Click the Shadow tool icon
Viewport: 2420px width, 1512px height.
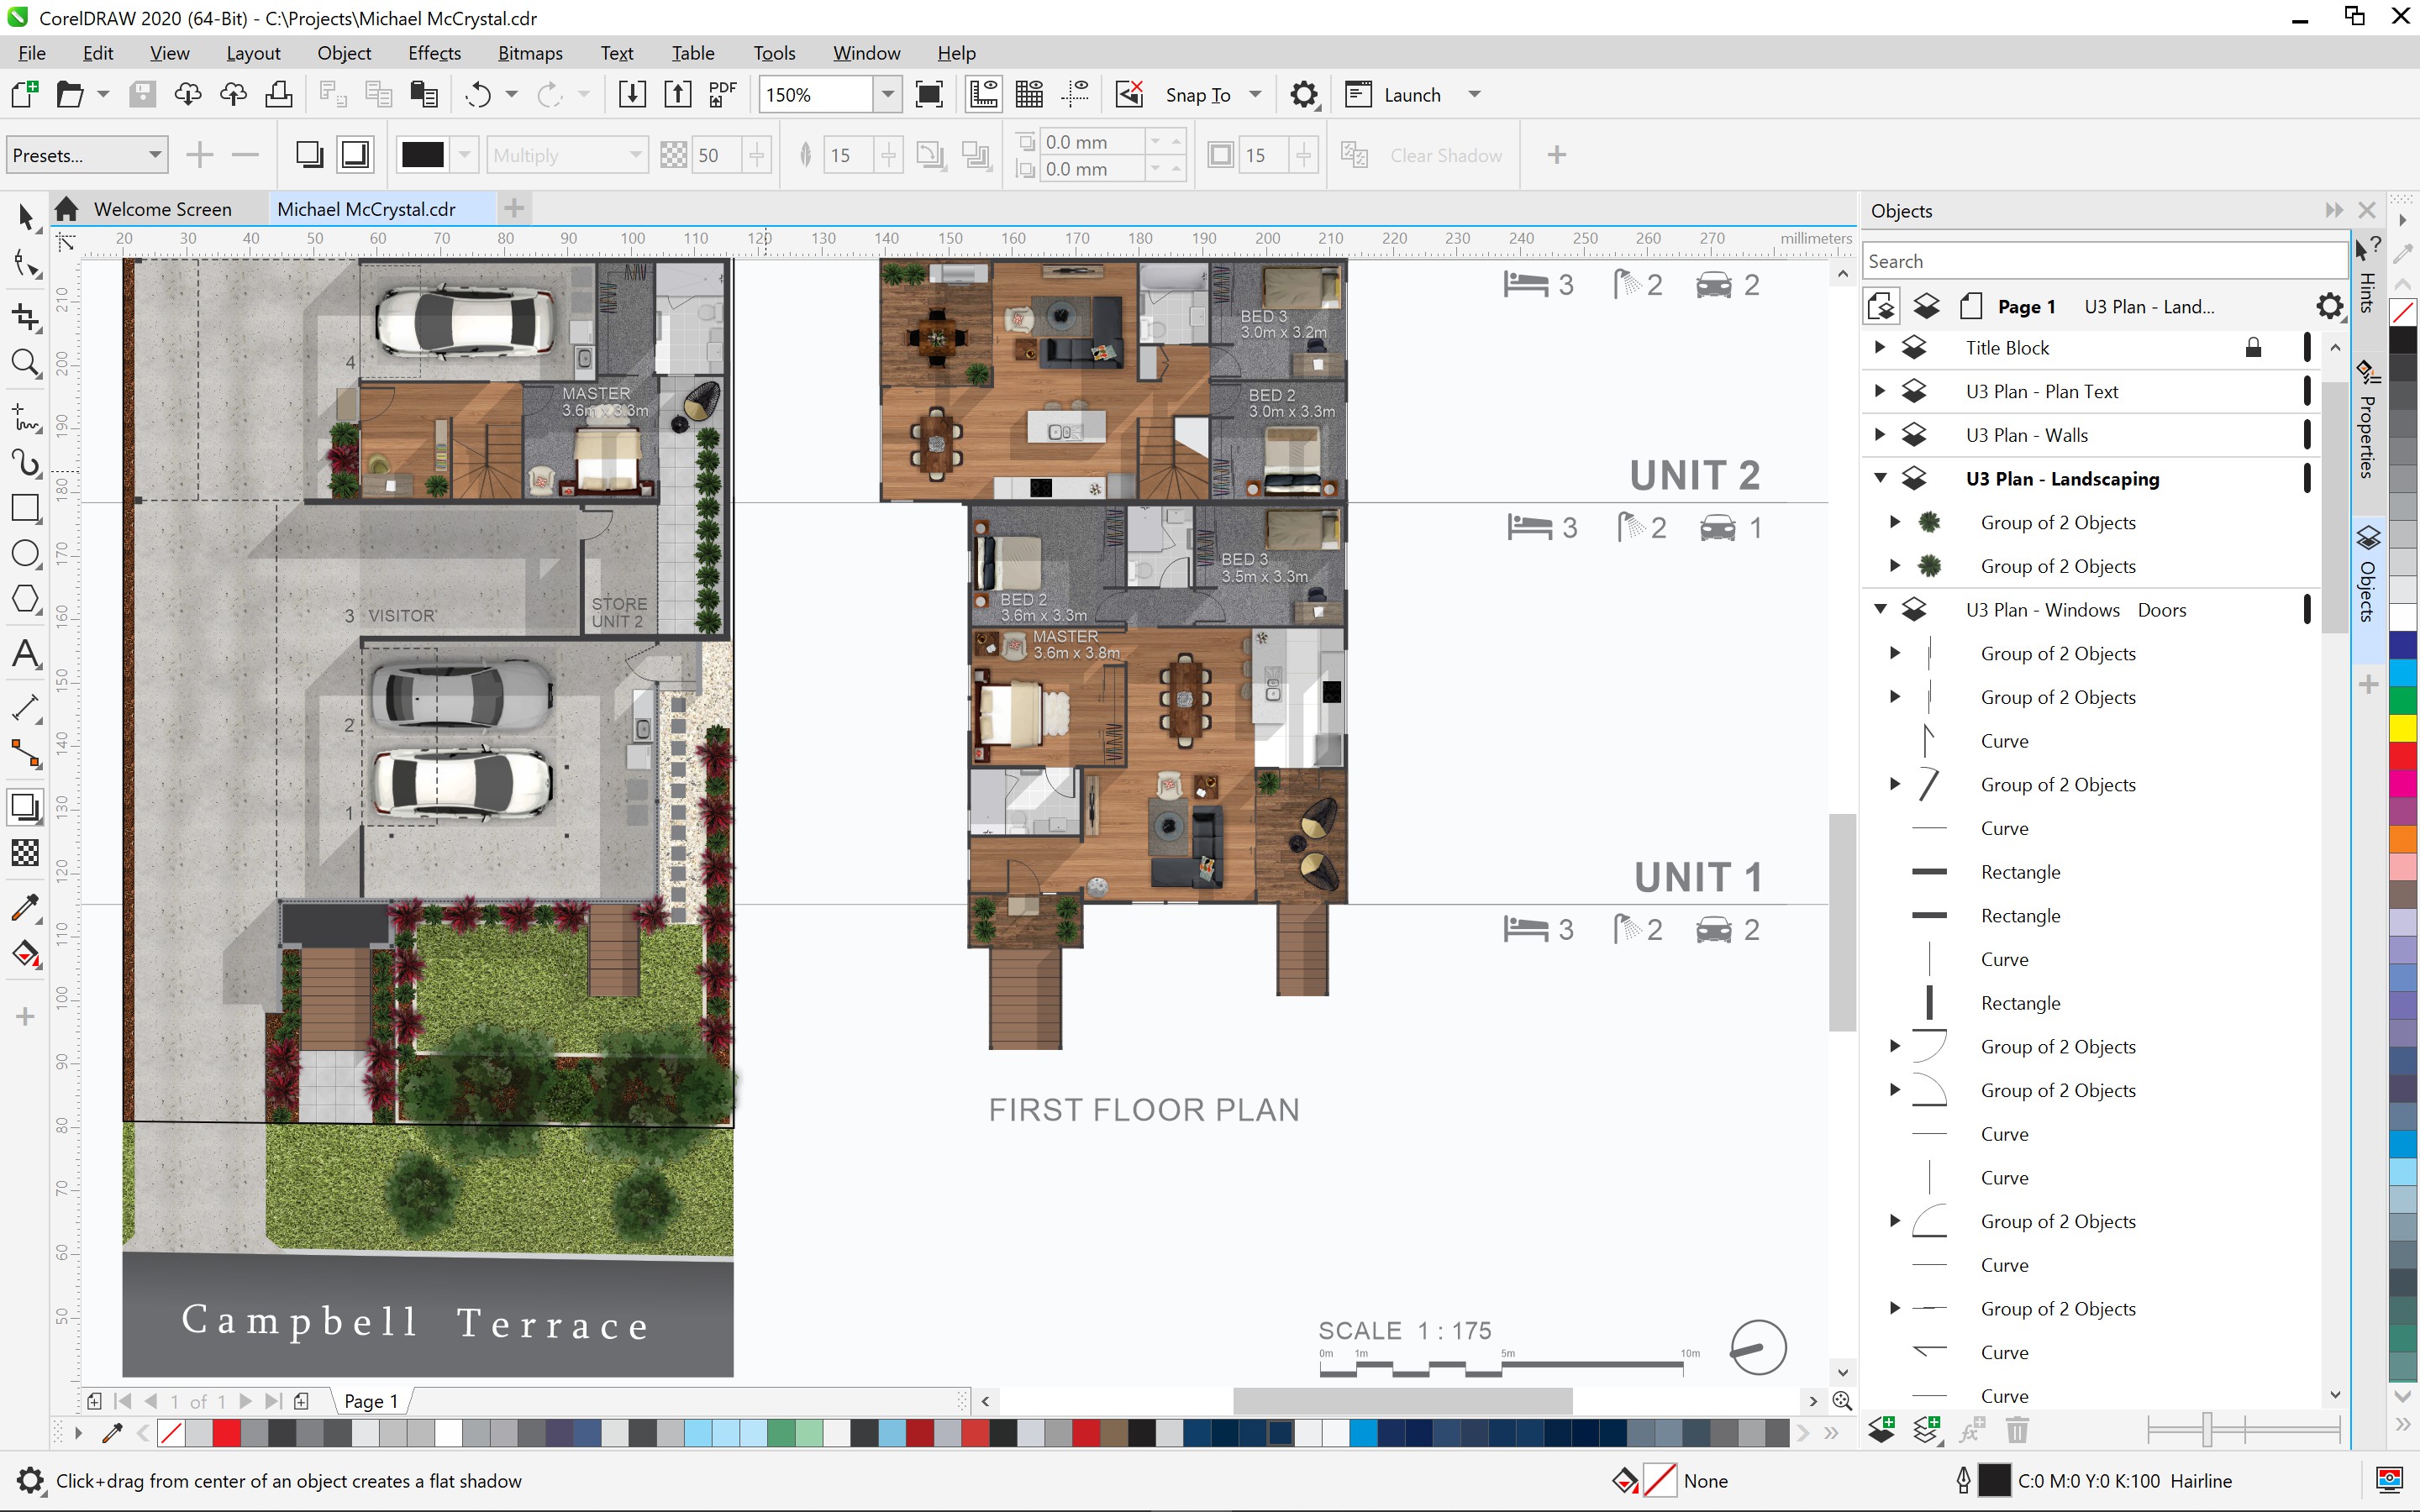pos(26,806)
